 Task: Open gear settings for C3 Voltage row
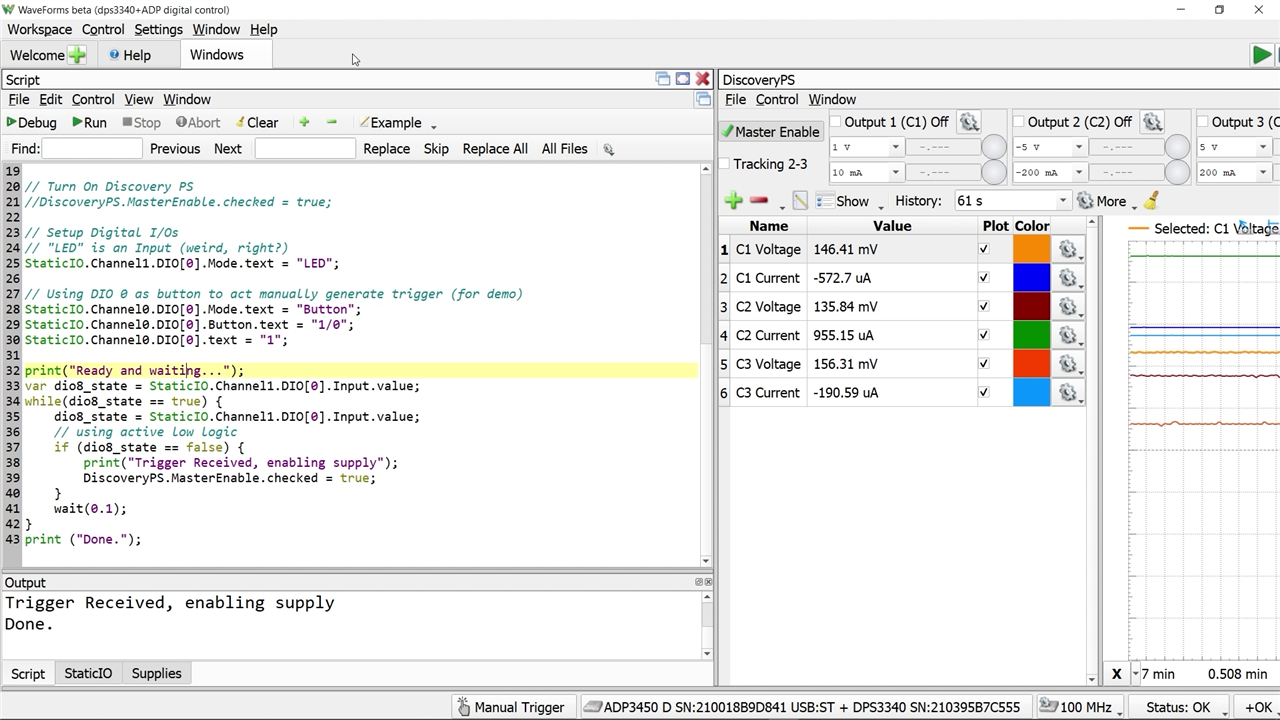(1069, 364)
